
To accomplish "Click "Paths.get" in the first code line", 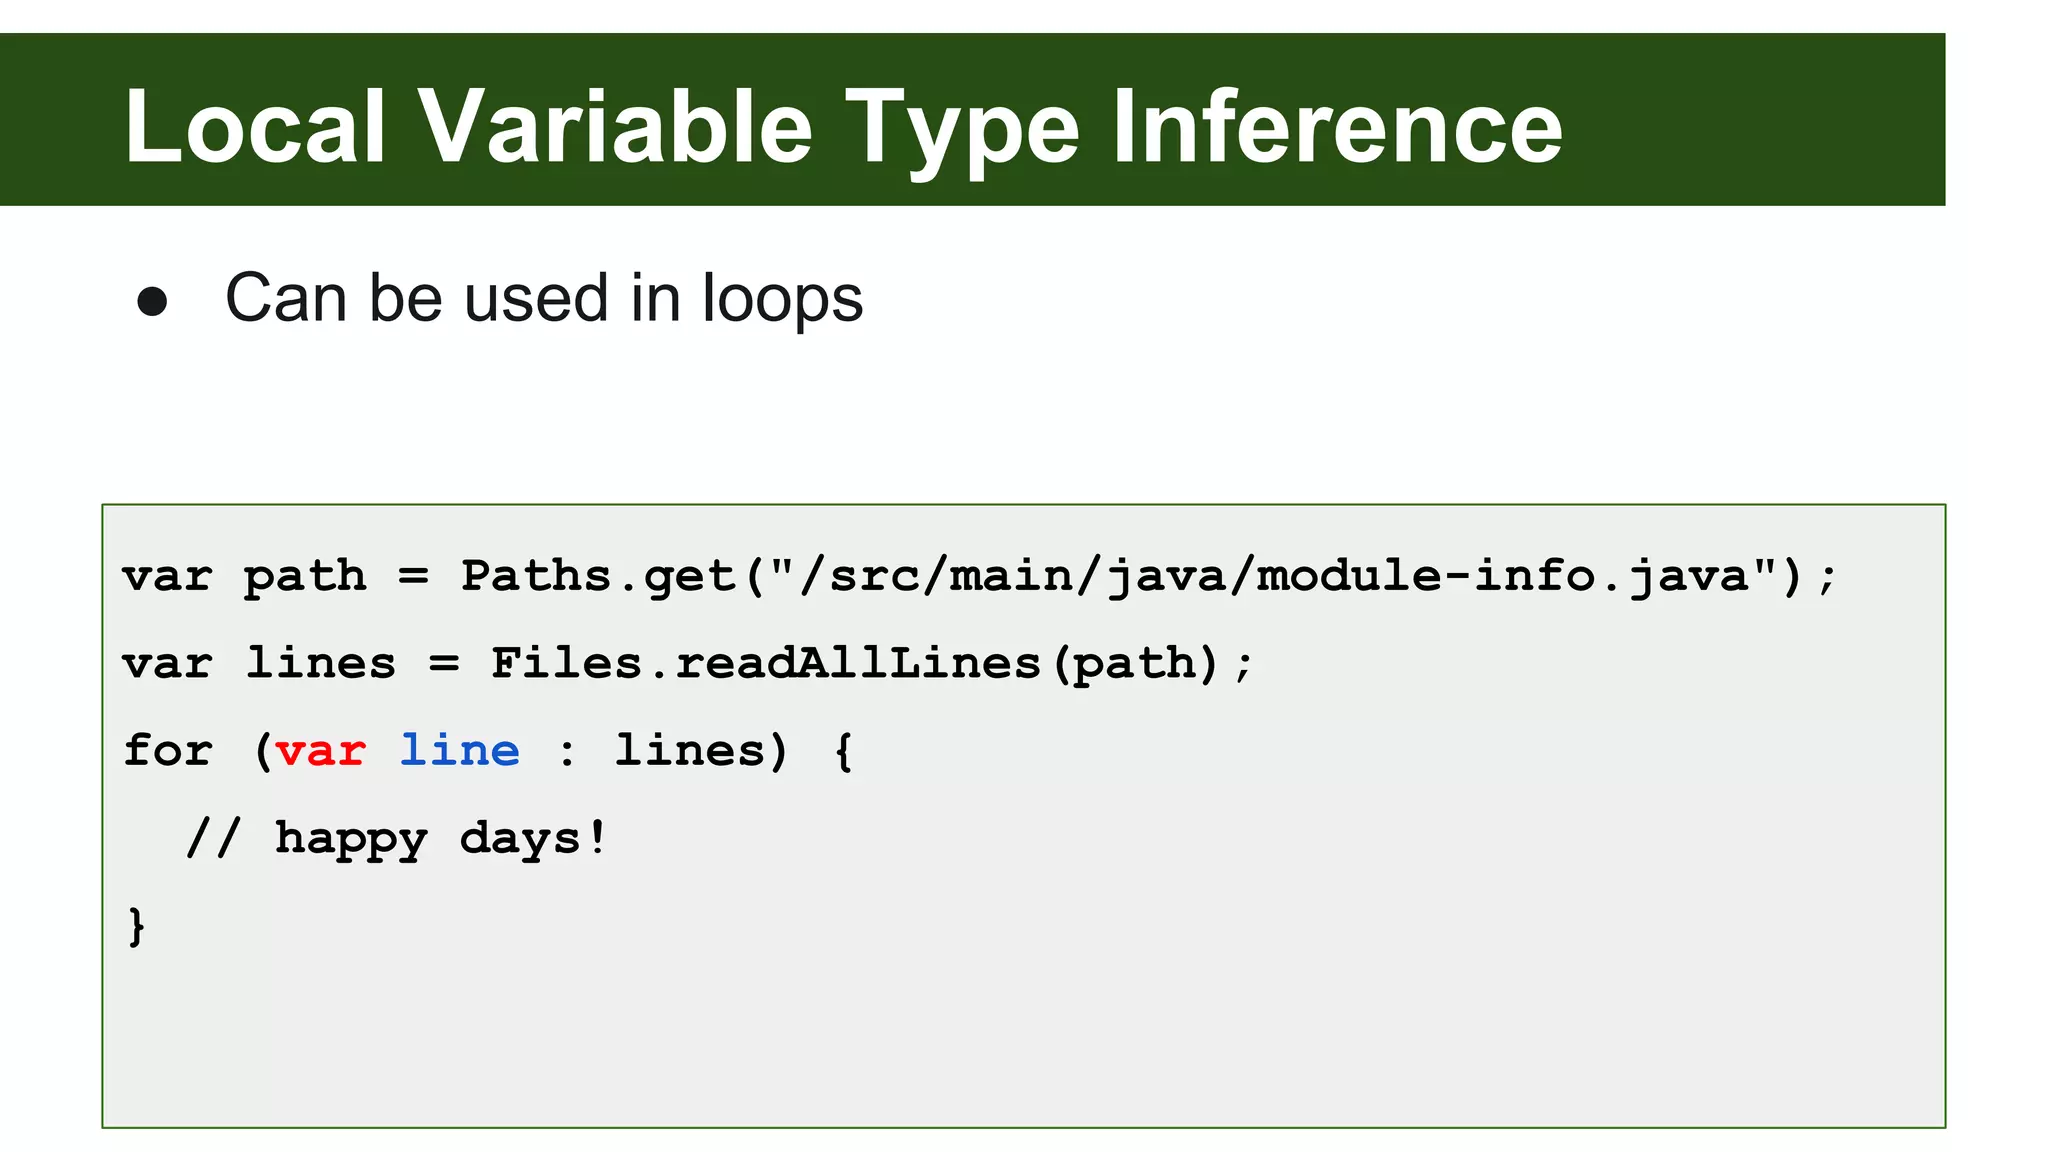I will [597, 576].
